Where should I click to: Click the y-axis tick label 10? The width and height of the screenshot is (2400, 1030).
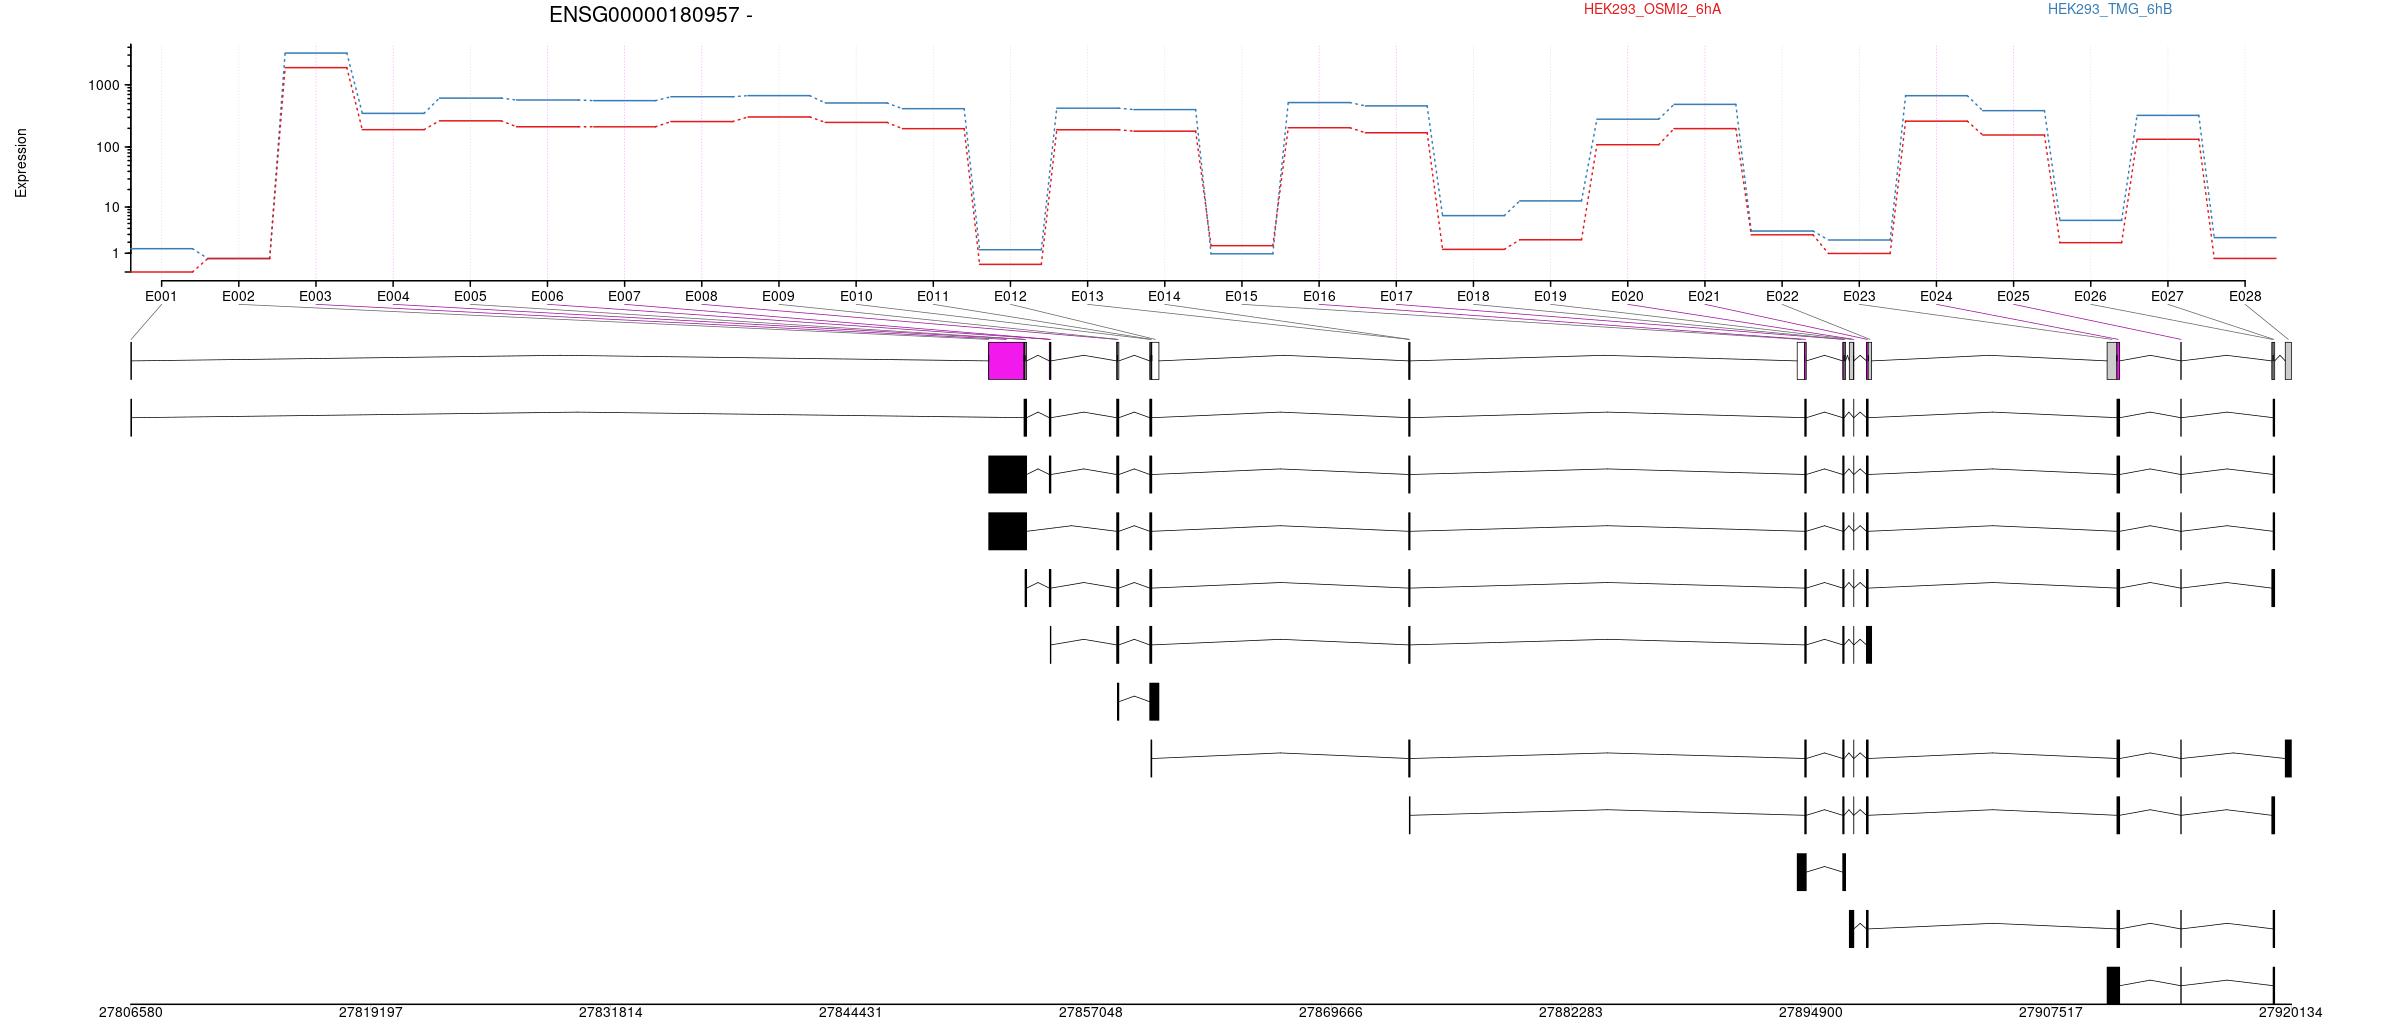coord(112,208)
